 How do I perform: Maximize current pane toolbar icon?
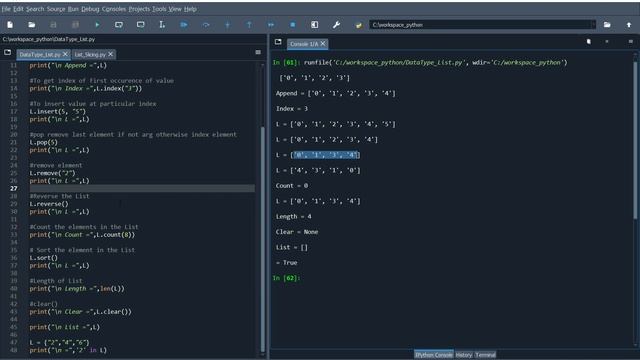[x=314, y=25]
